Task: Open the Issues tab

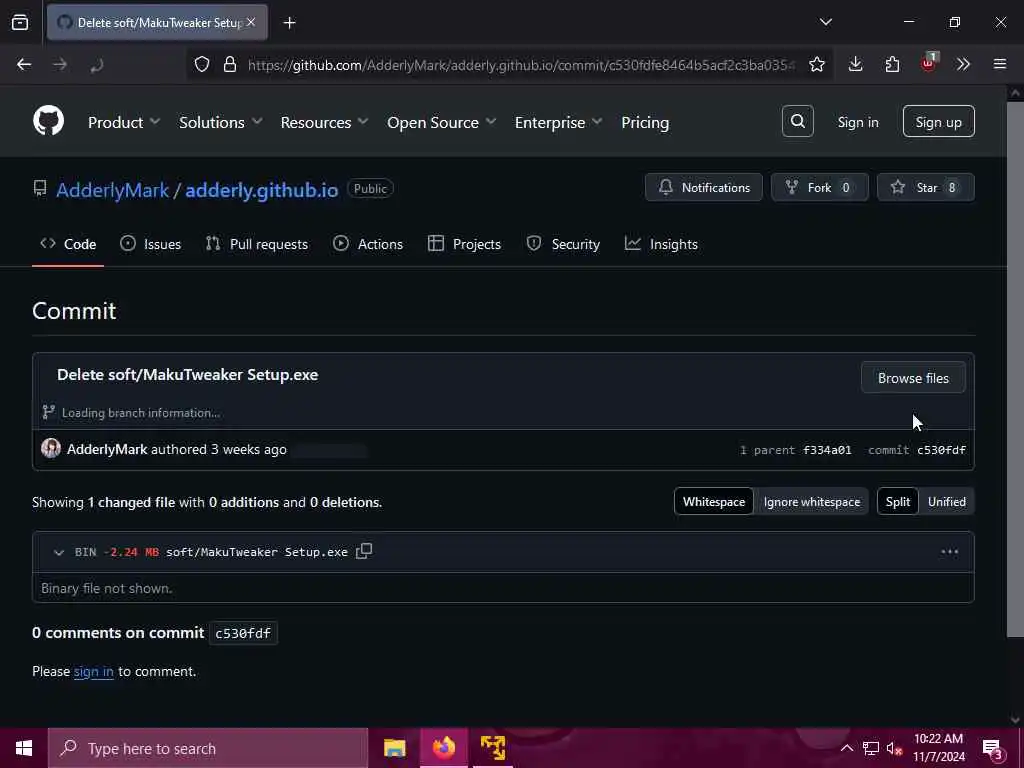Action: coord(151,244)
